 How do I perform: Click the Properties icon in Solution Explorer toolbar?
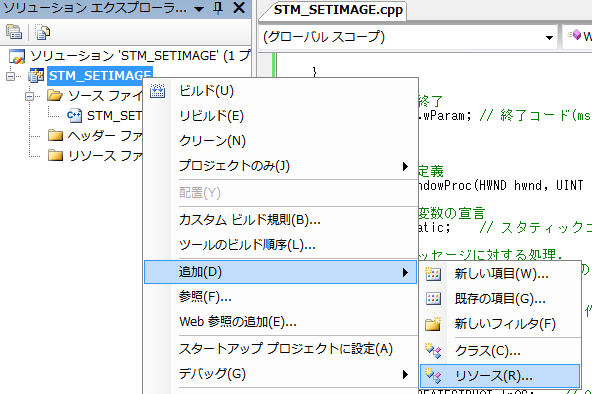(14, 32)
